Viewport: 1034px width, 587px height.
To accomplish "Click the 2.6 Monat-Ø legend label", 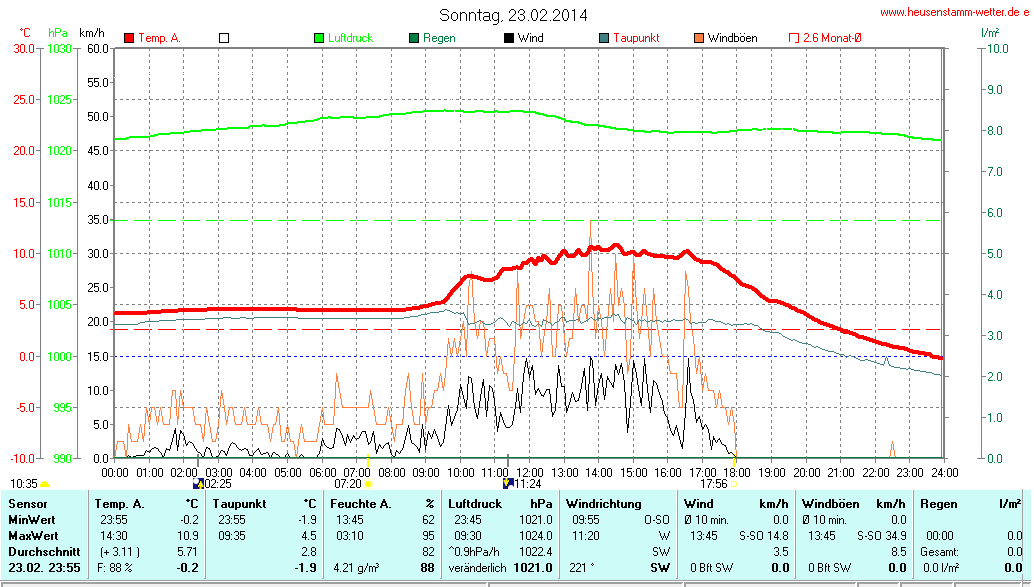I will tap(832, 38).
